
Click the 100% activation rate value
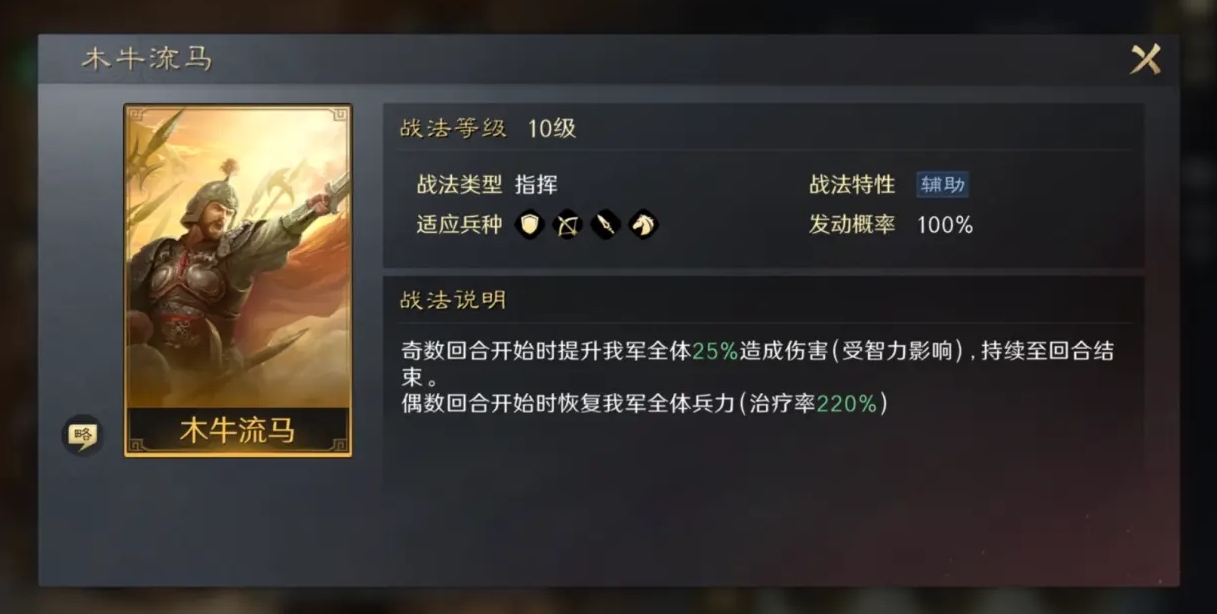click(945, 225)
